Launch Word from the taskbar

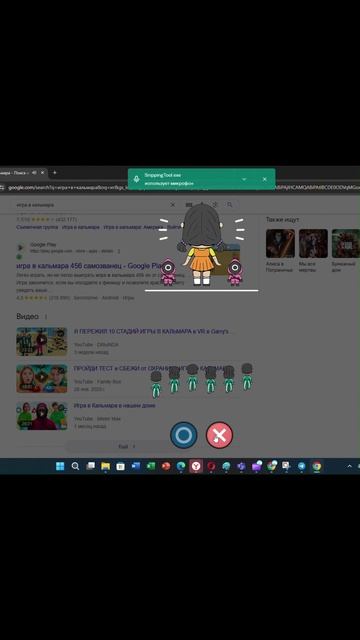[136, 466]
